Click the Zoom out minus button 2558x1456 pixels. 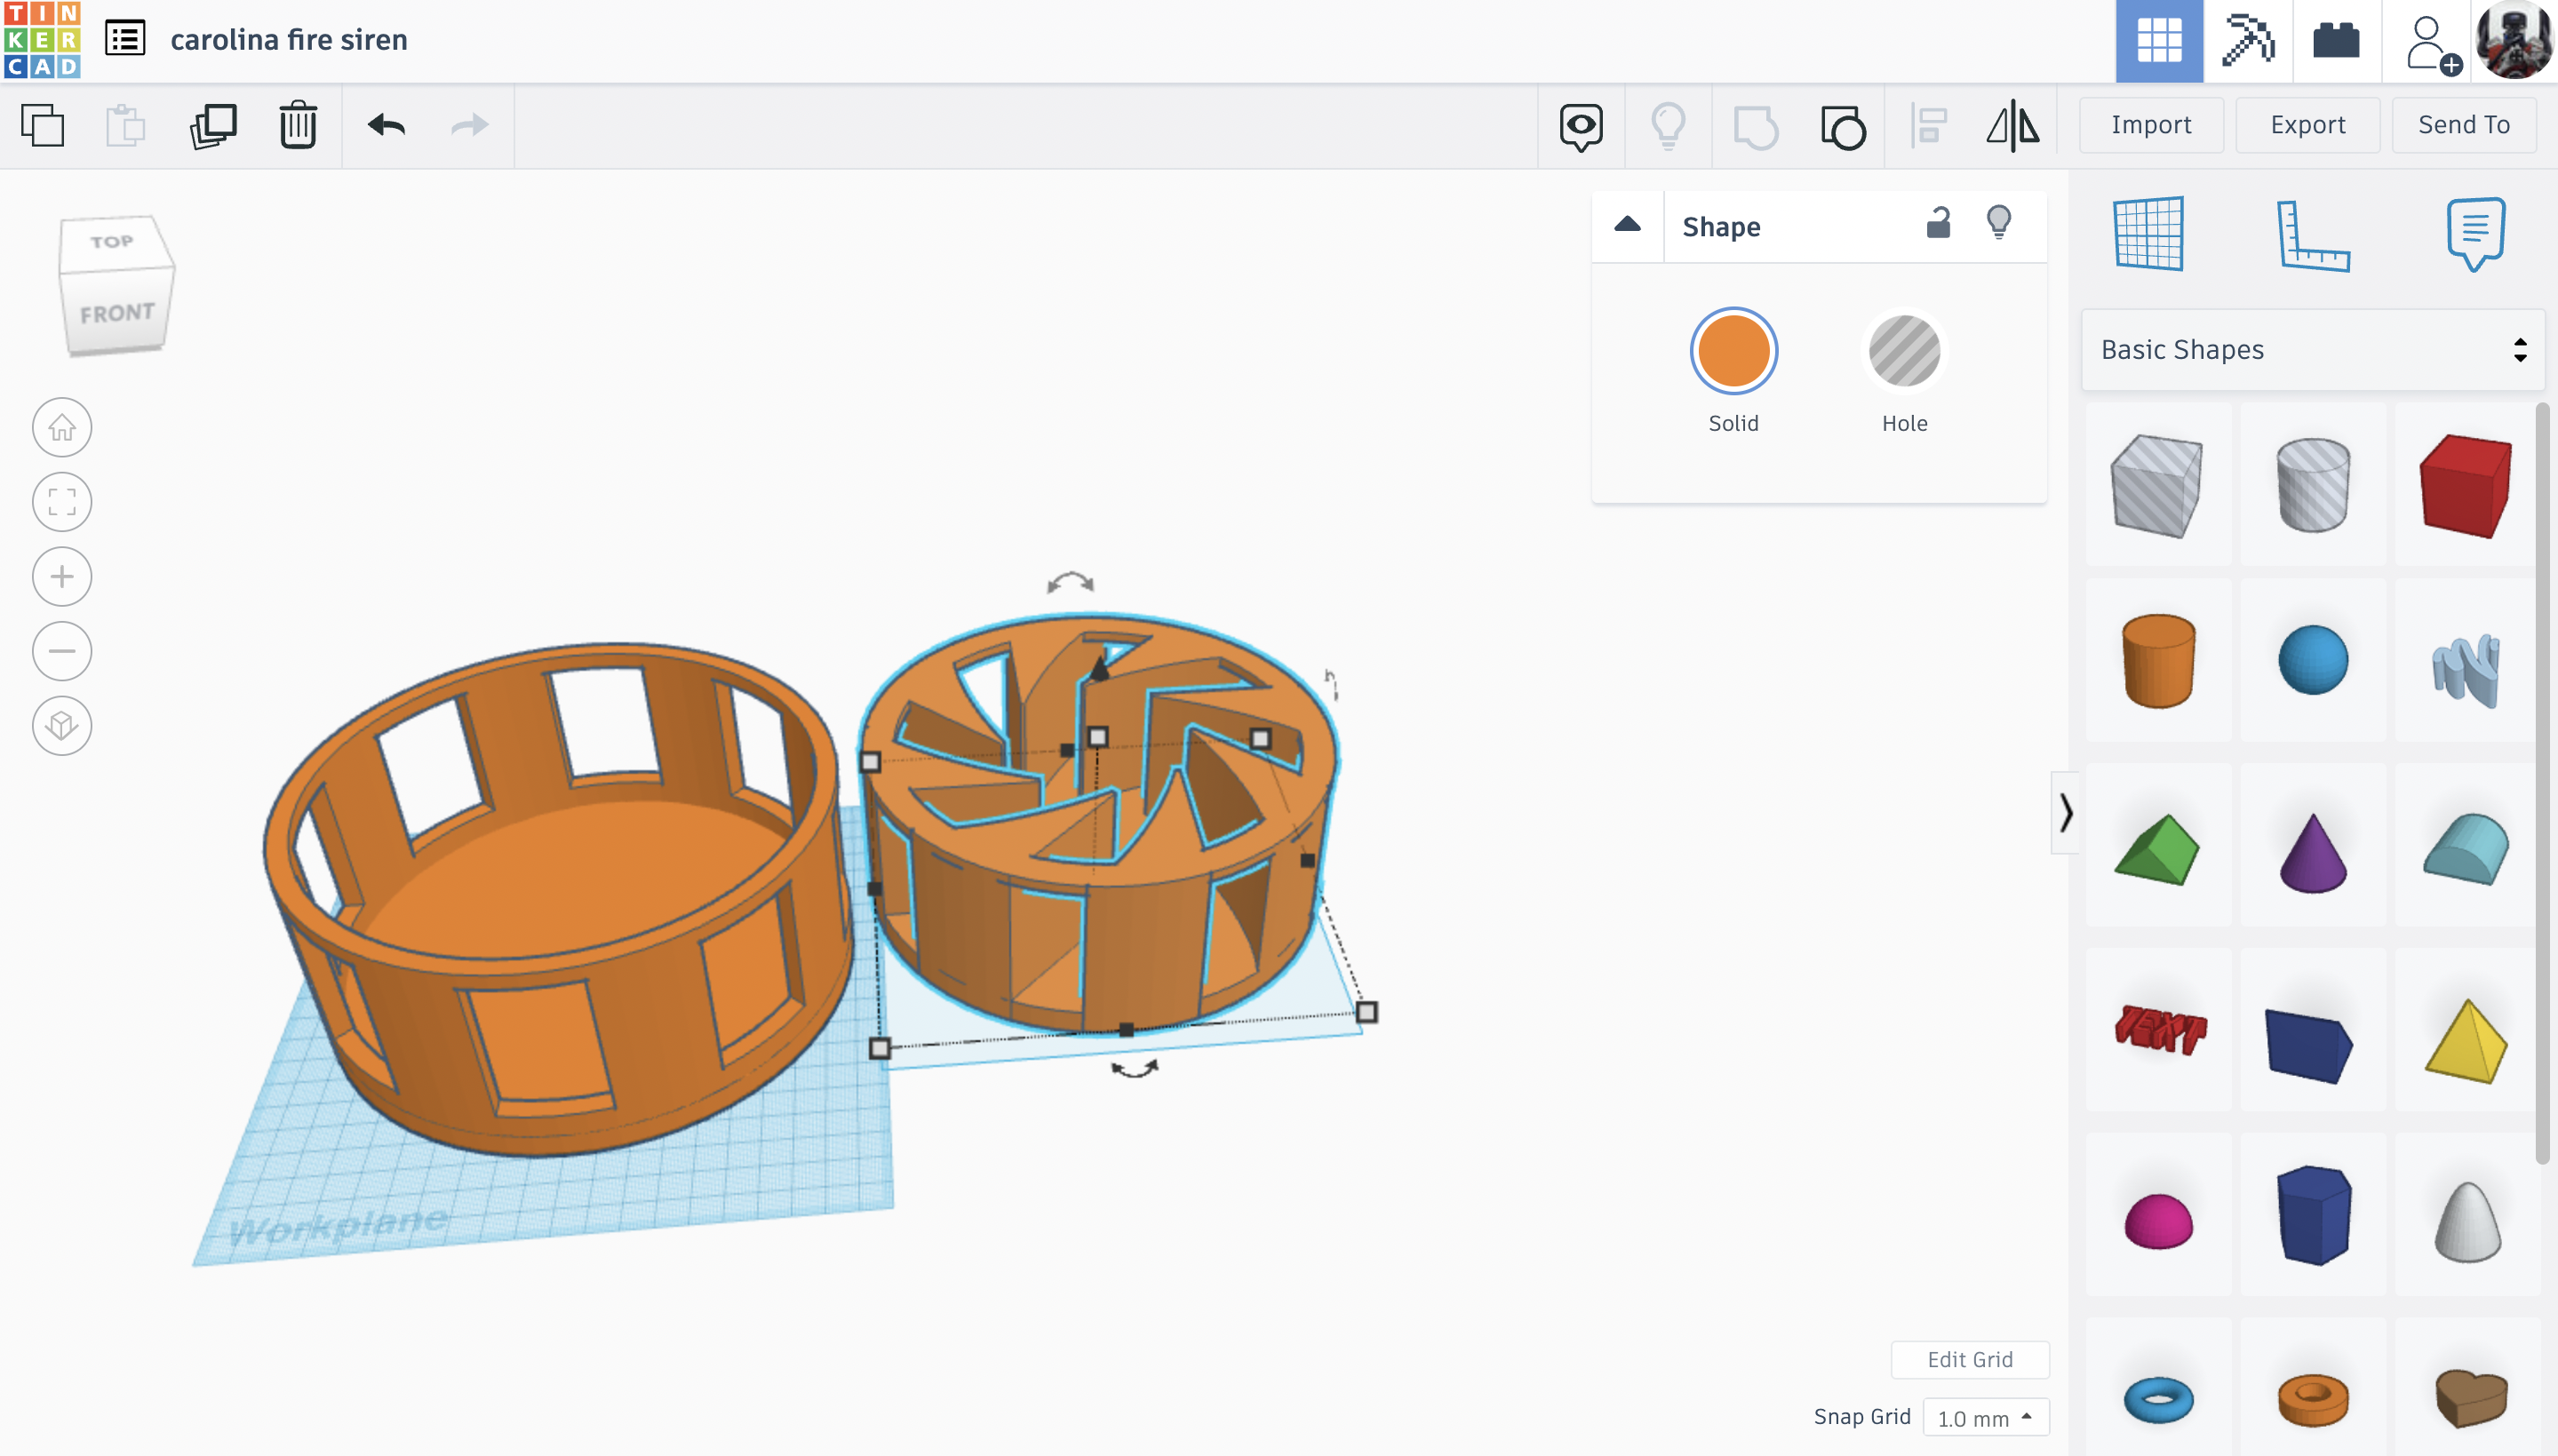pyautogui.click(x=62, y=651)
